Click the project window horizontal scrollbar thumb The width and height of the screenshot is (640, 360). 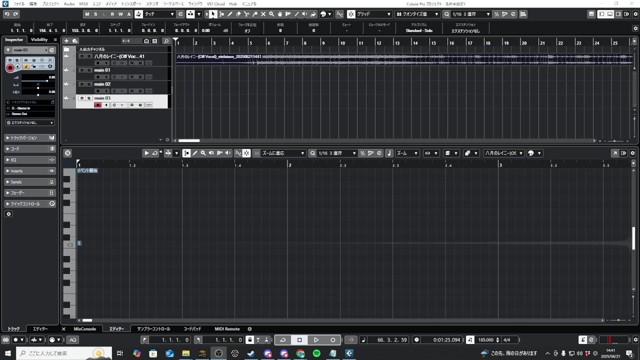[x=189, y=140]
